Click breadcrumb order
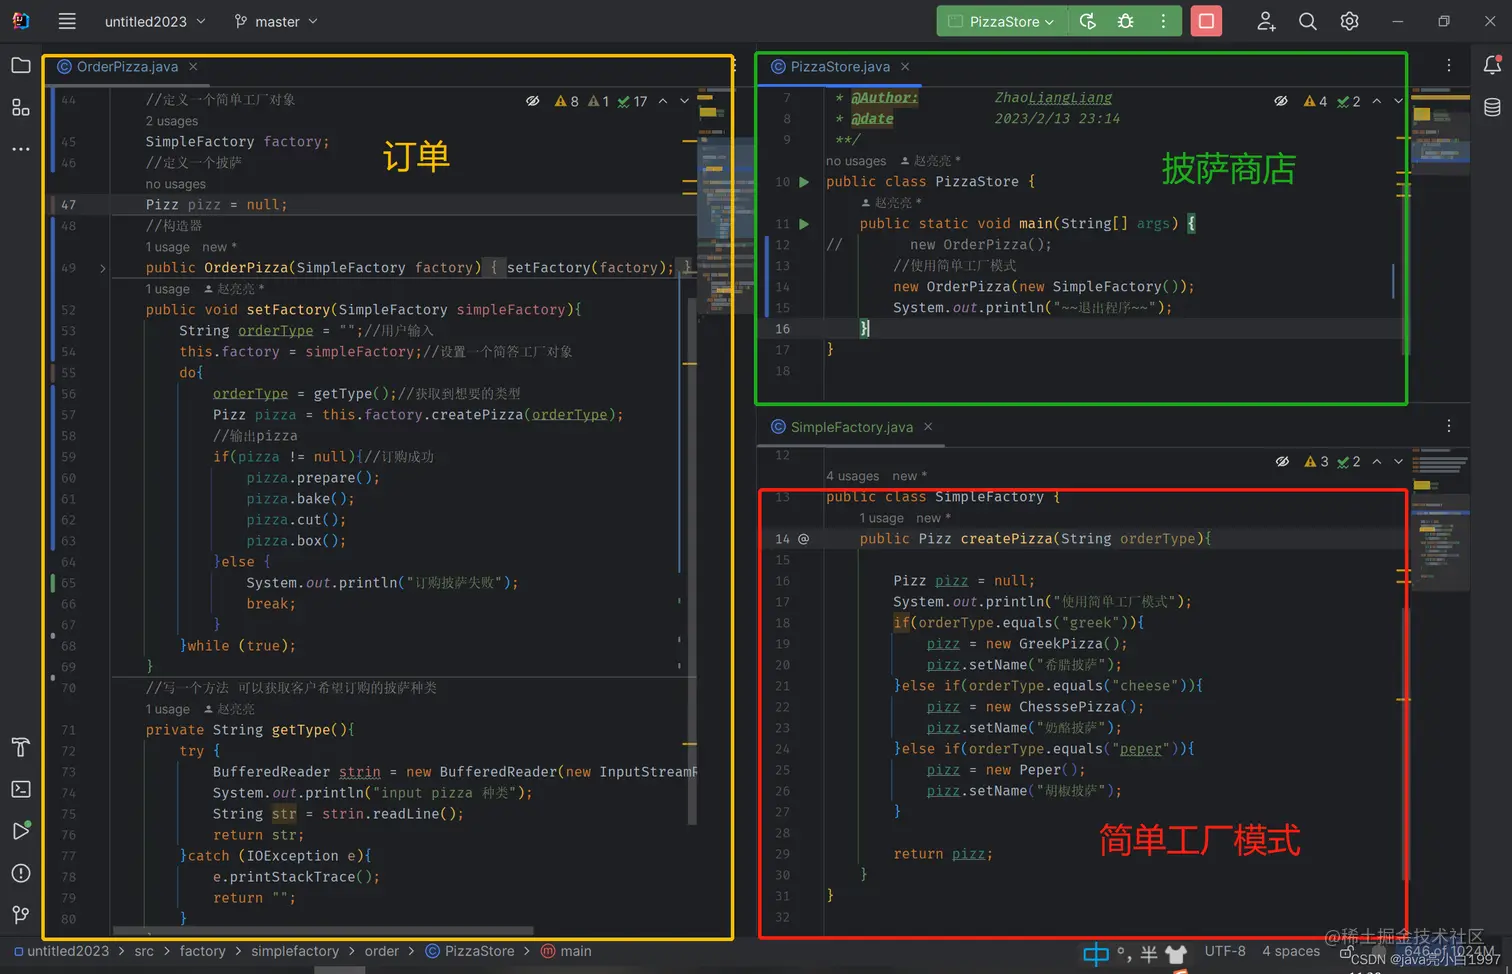This screenshot has width=1512, height=974. (x=381, y=951)
